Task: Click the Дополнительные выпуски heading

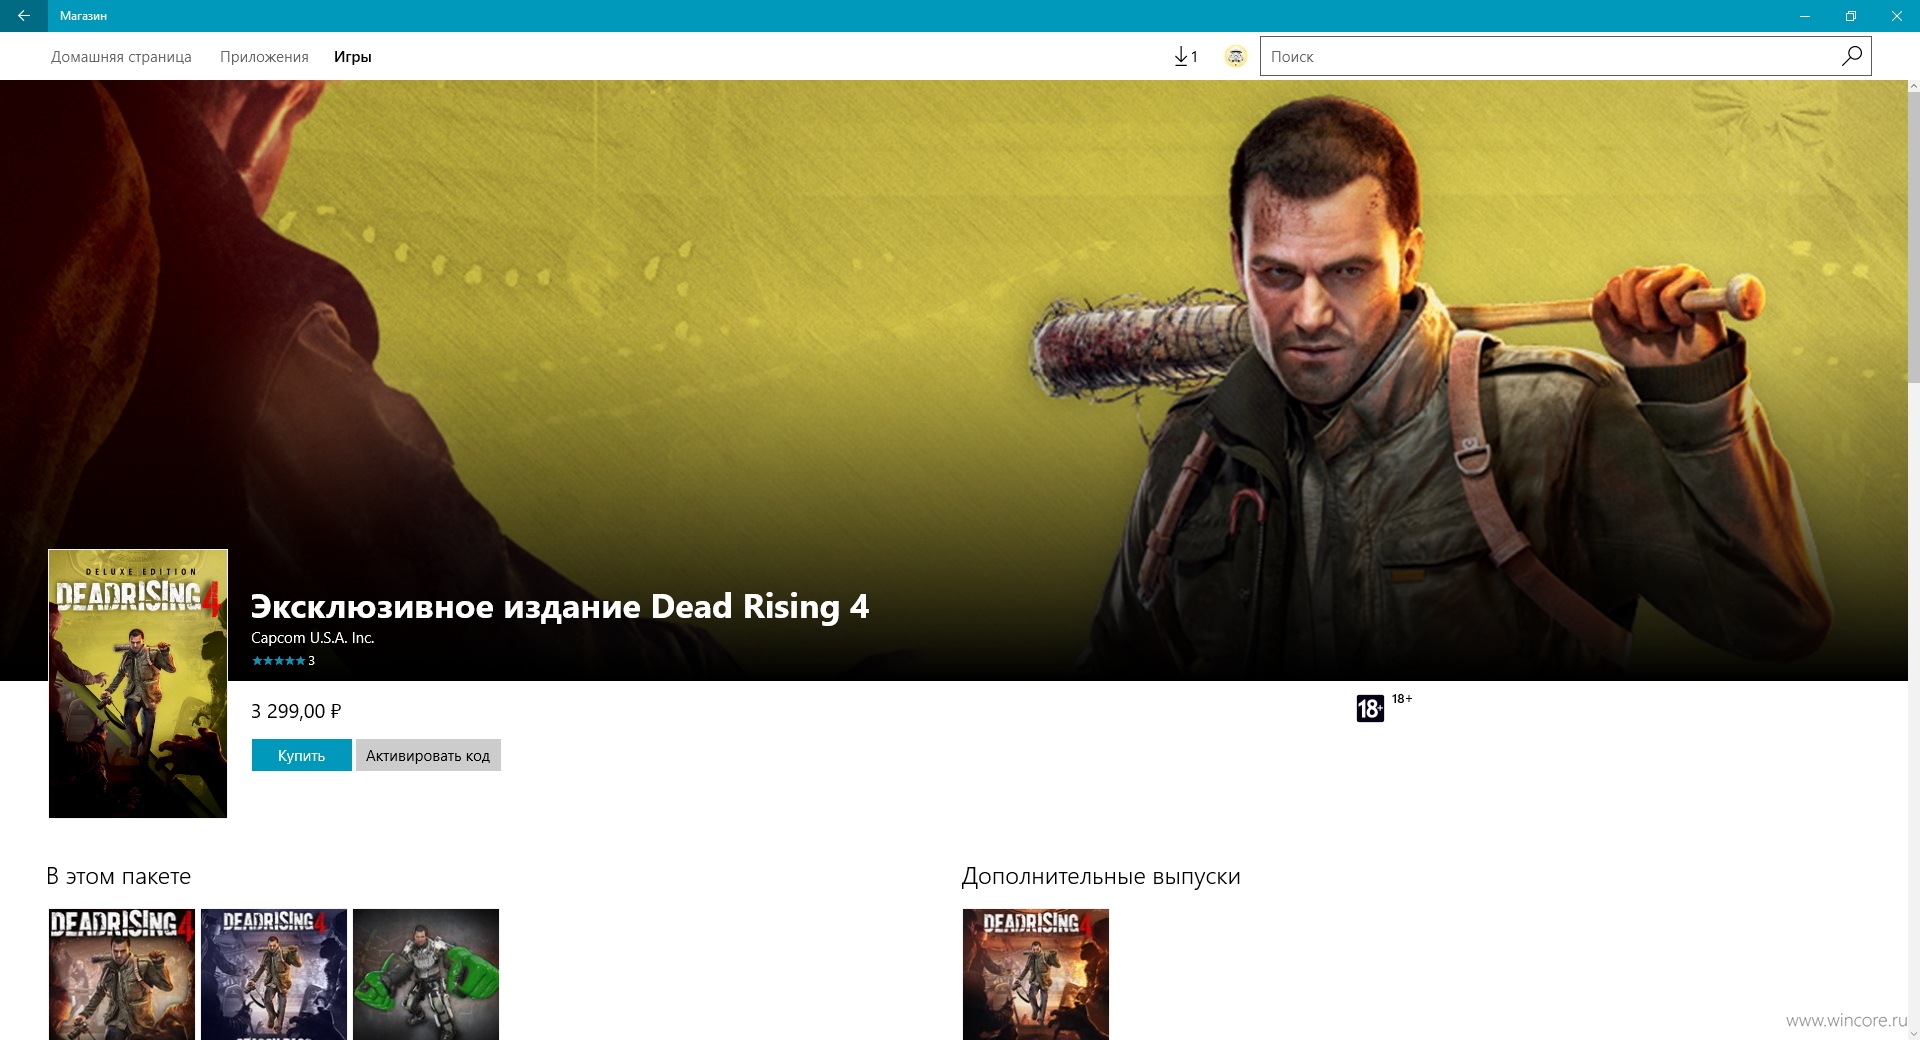Action: [x=1101, y=876]
